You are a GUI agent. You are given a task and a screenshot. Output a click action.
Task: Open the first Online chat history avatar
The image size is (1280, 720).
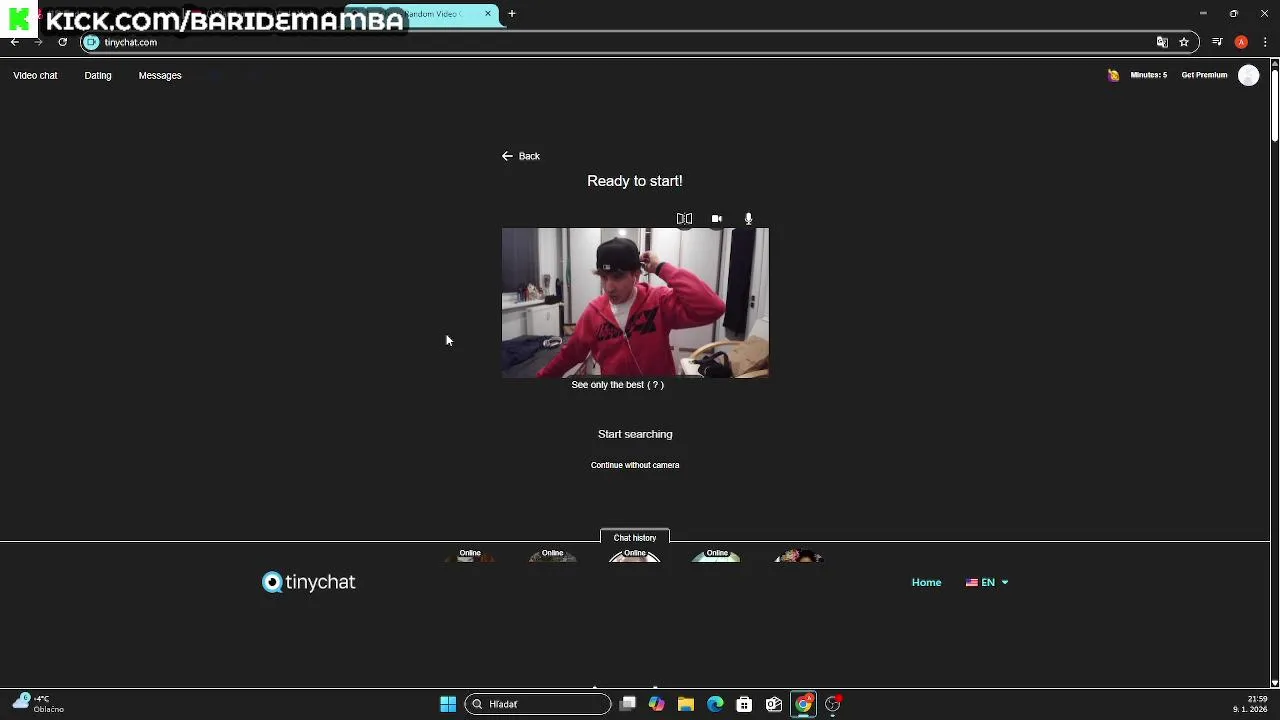pos(470,555)
